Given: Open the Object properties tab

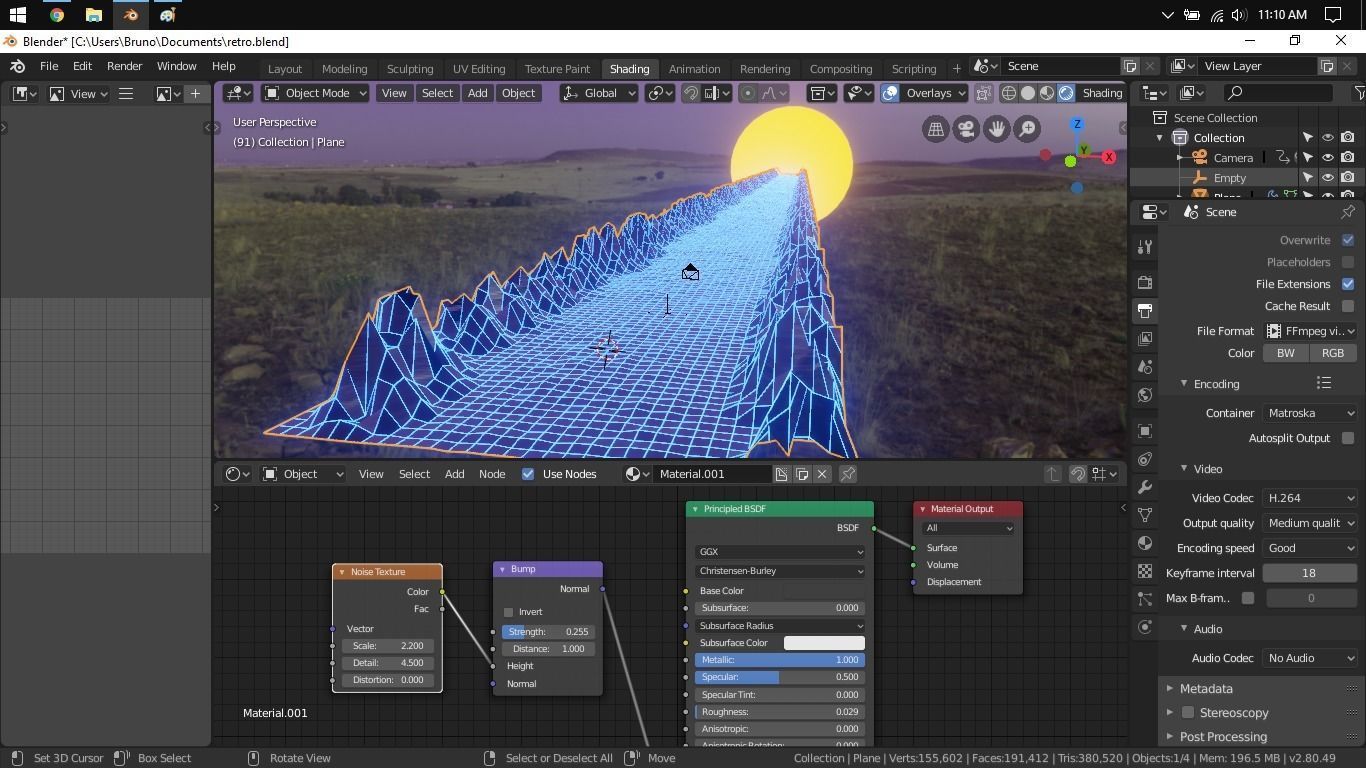Looking at the screenshot, I should (1145, 431).
